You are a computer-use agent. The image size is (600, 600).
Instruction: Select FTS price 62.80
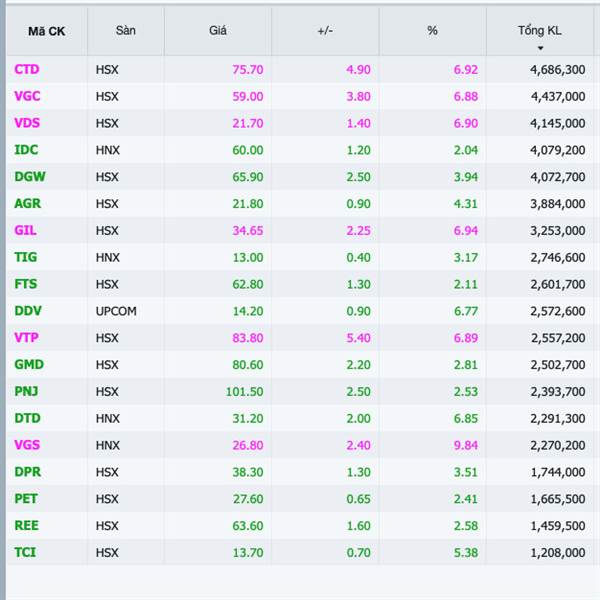(x=248, y=284)
